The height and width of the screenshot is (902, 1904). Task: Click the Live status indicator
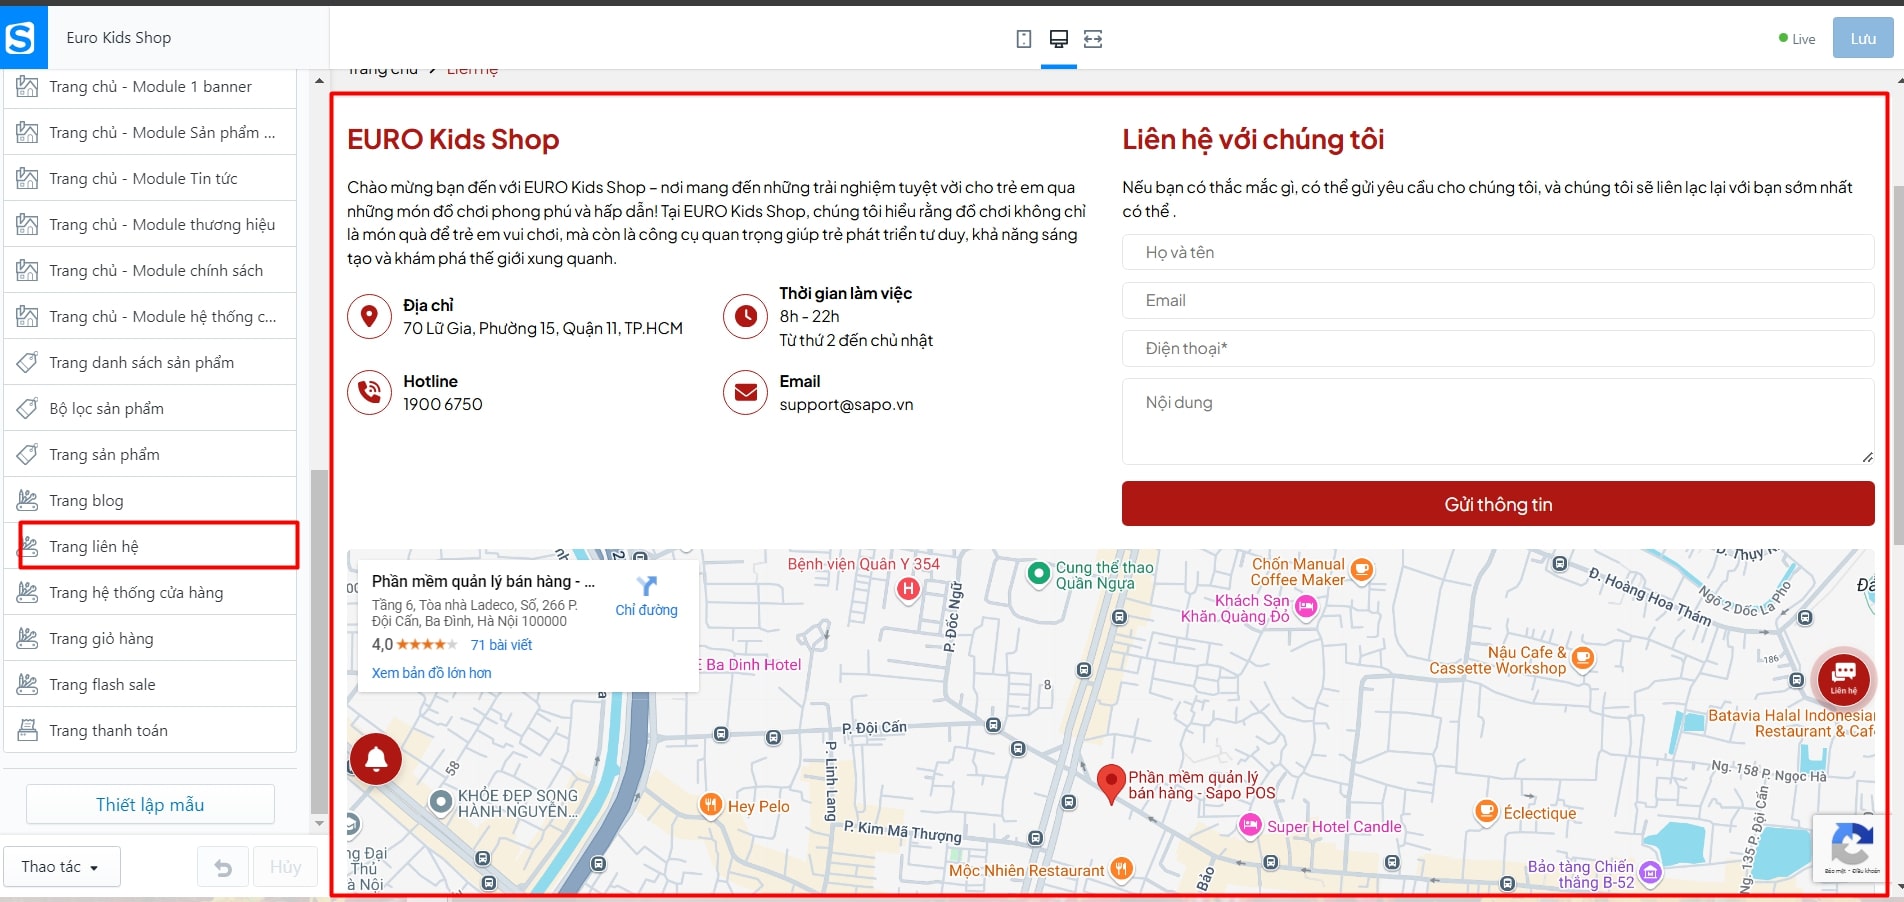pos(1797,39)
